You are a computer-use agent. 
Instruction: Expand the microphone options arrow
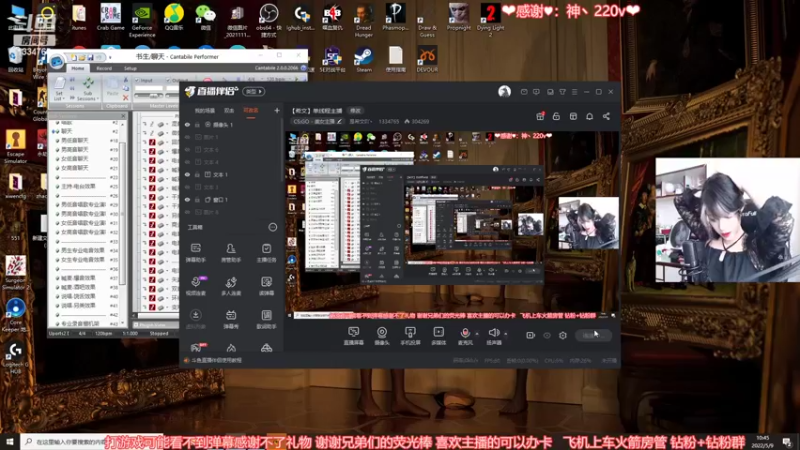click(x=477, y=334)
